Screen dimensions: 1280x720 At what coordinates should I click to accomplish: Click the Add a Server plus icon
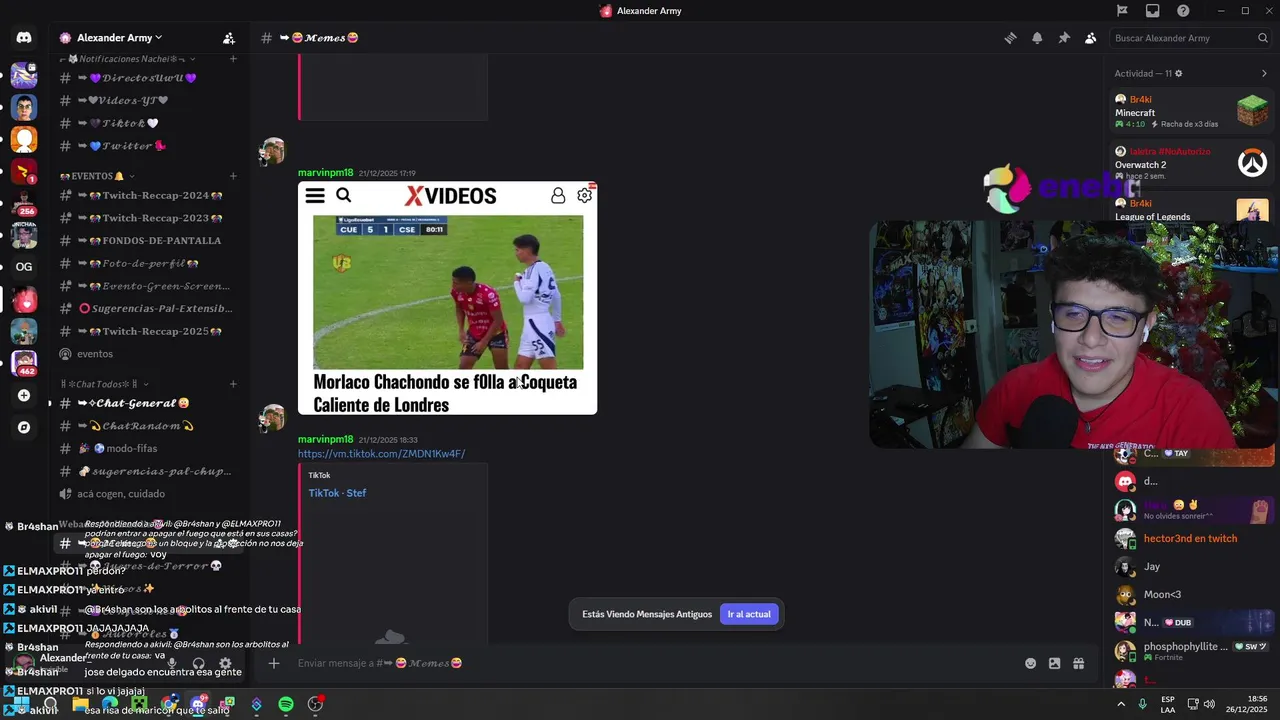[24, 395]
